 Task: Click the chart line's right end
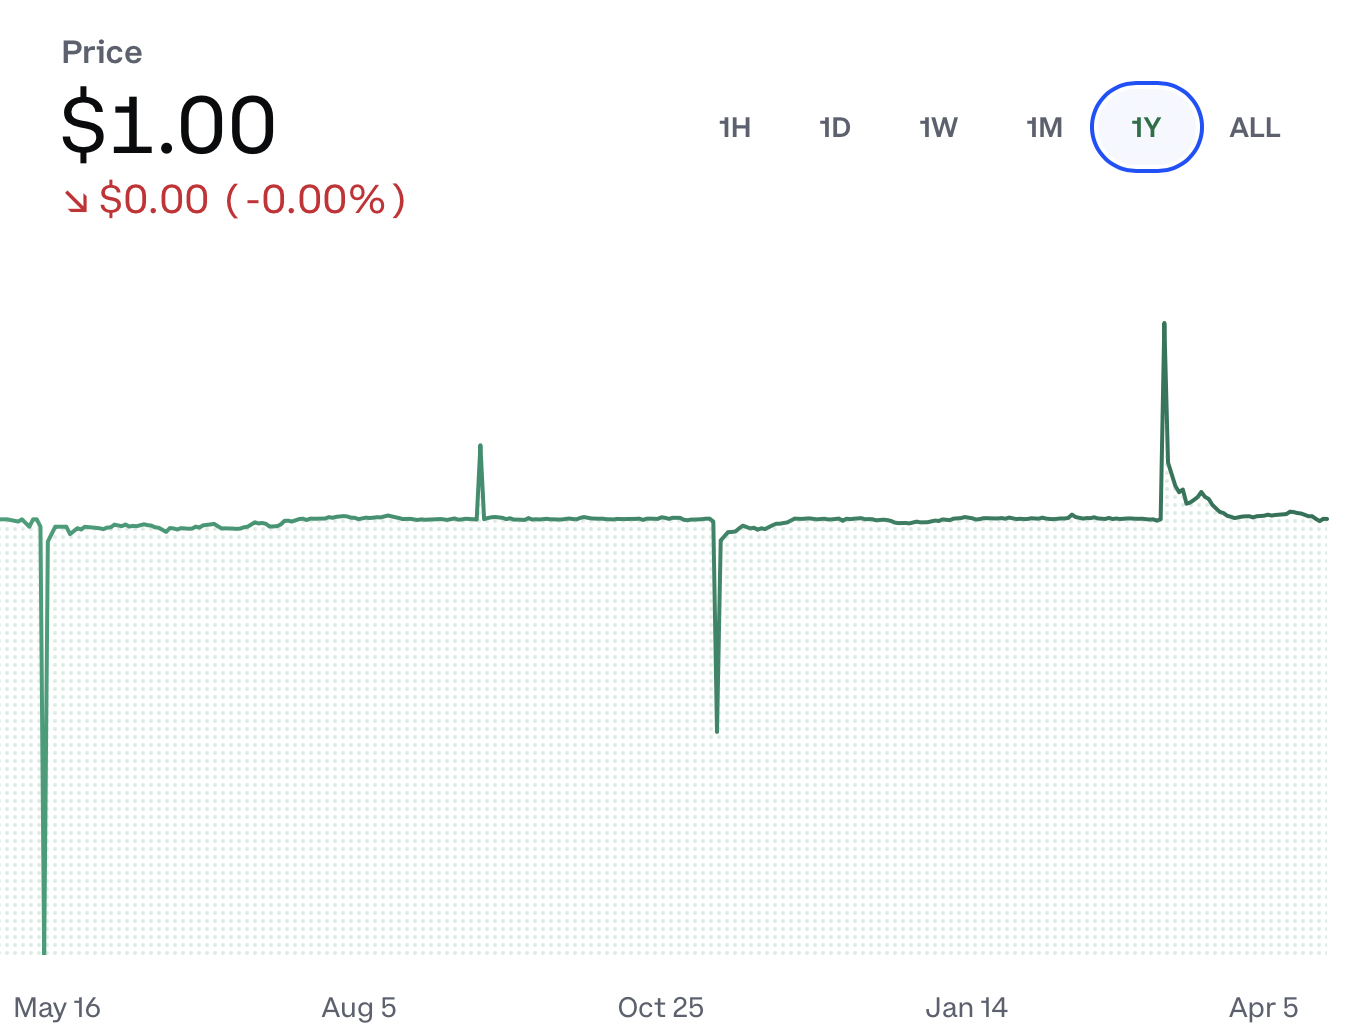pos(1326,519)
